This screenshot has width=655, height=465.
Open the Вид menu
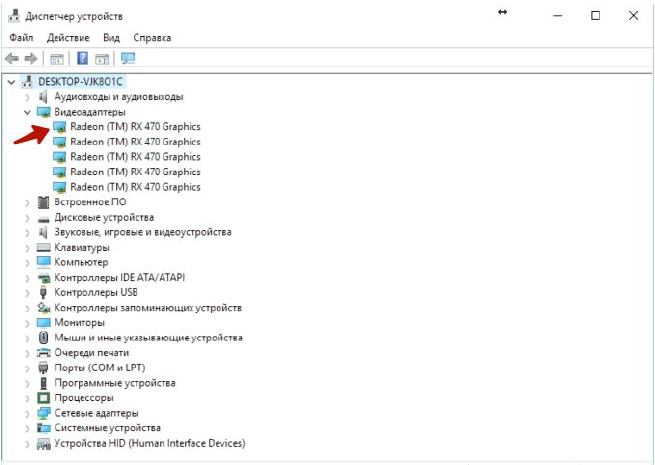[x=112, y=38]
